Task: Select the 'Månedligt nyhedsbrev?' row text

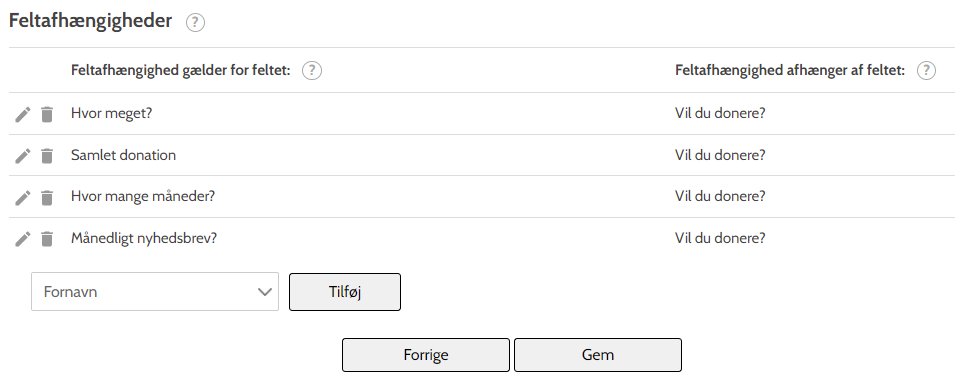Action: (x=144, y=238)
